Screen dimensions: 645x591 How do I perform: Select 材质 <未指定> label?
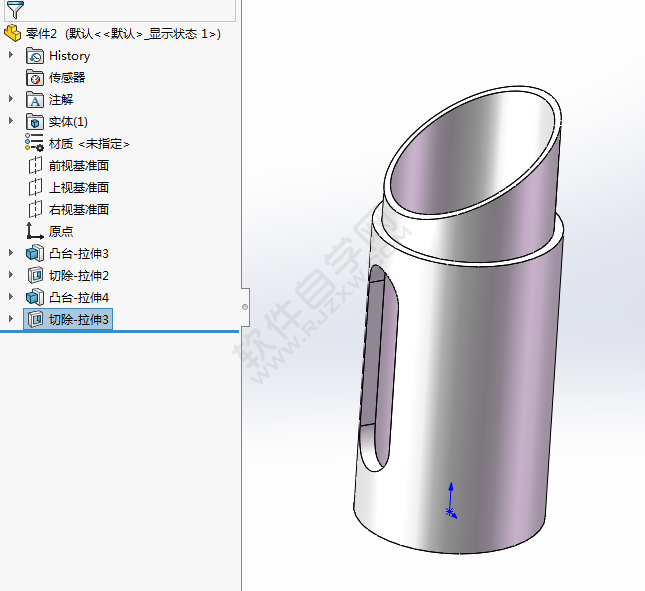tap(89, 144)
